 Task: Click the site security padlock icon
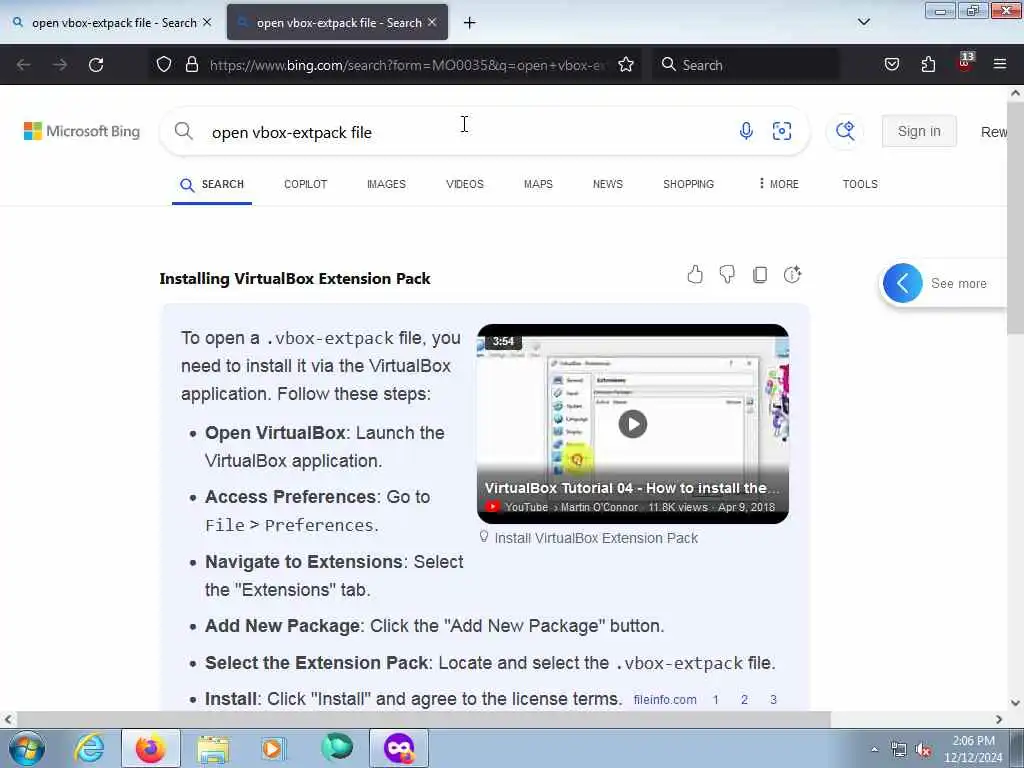coord(191,65)
